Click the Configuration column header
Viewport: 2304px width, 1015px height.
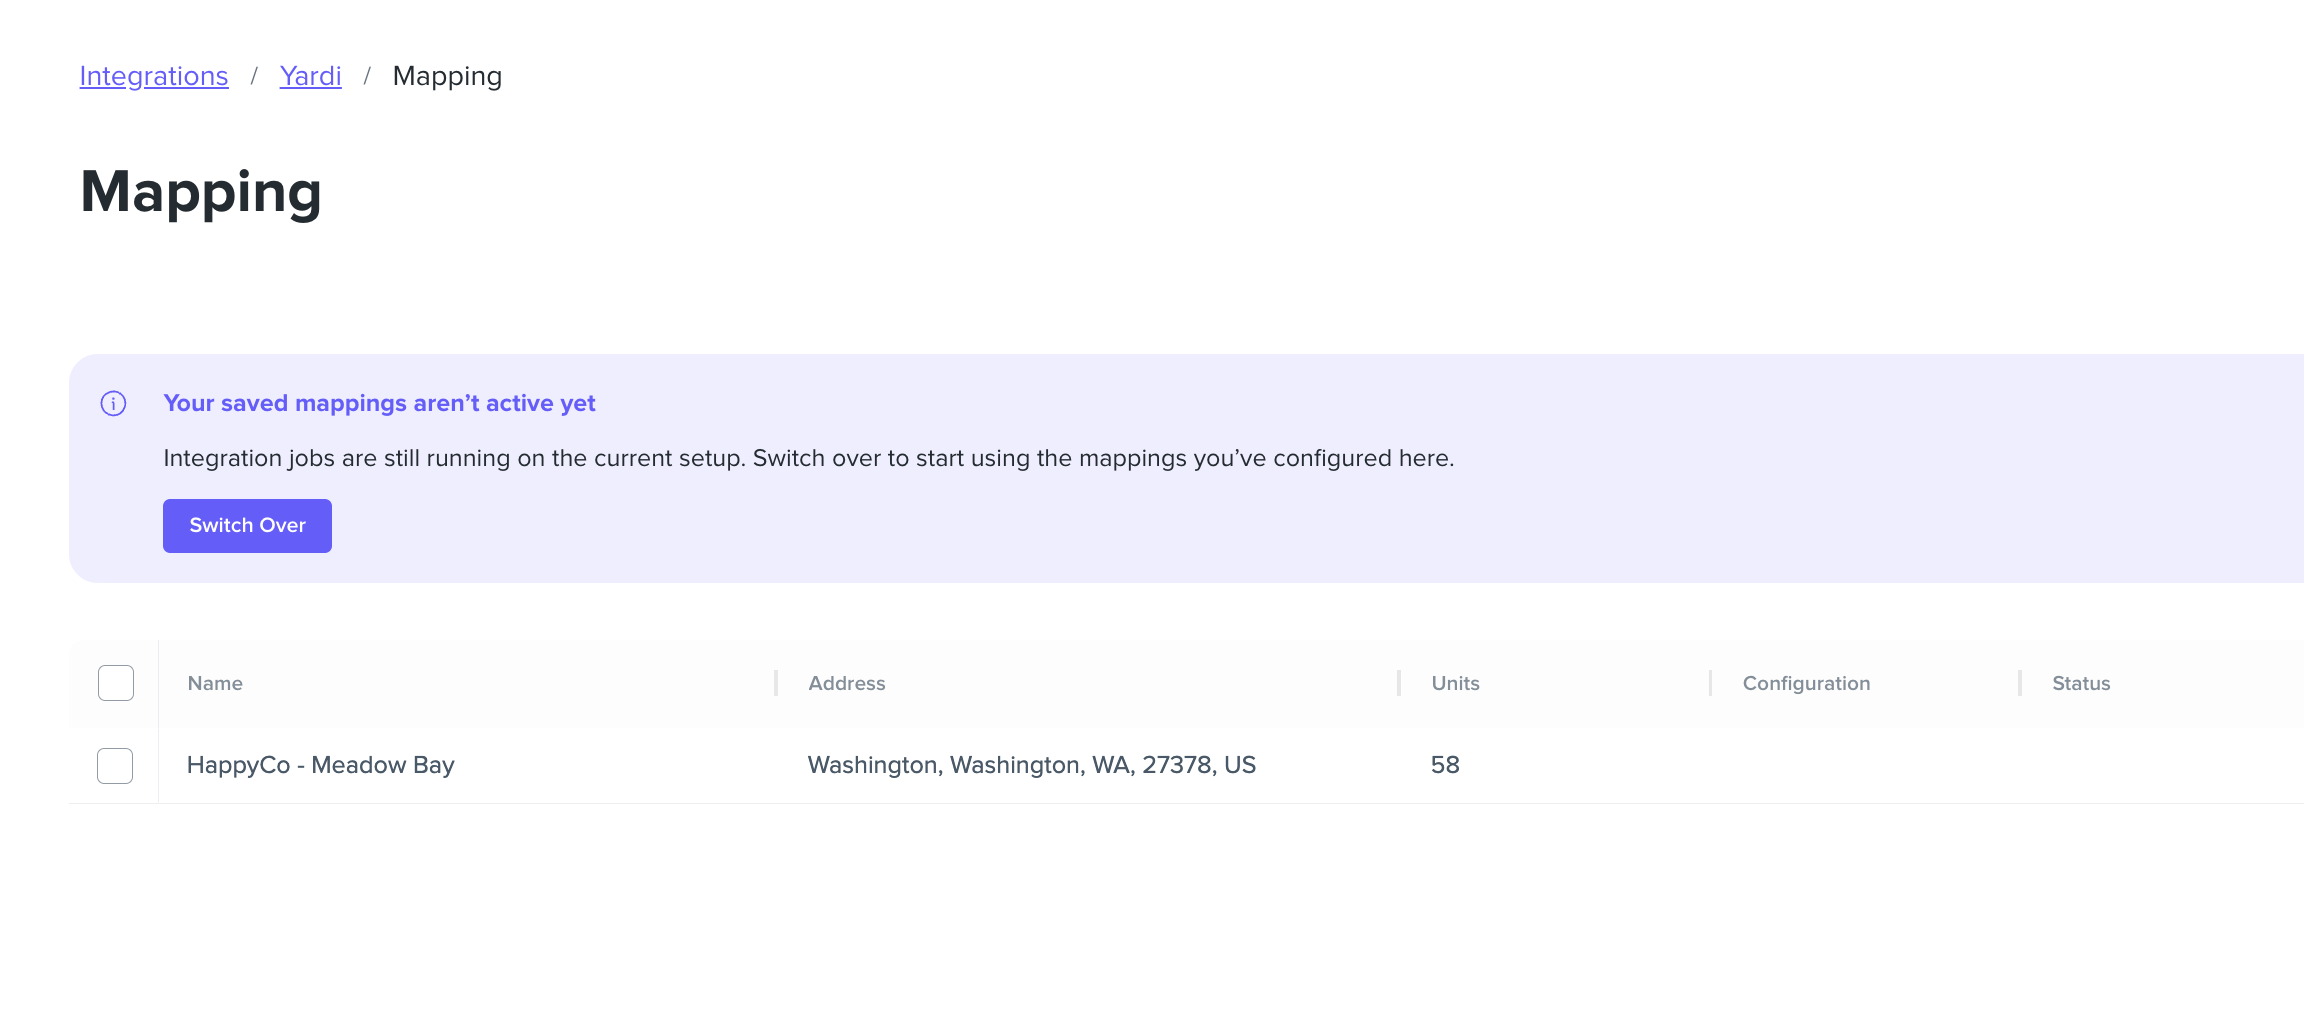(1806, 684)
